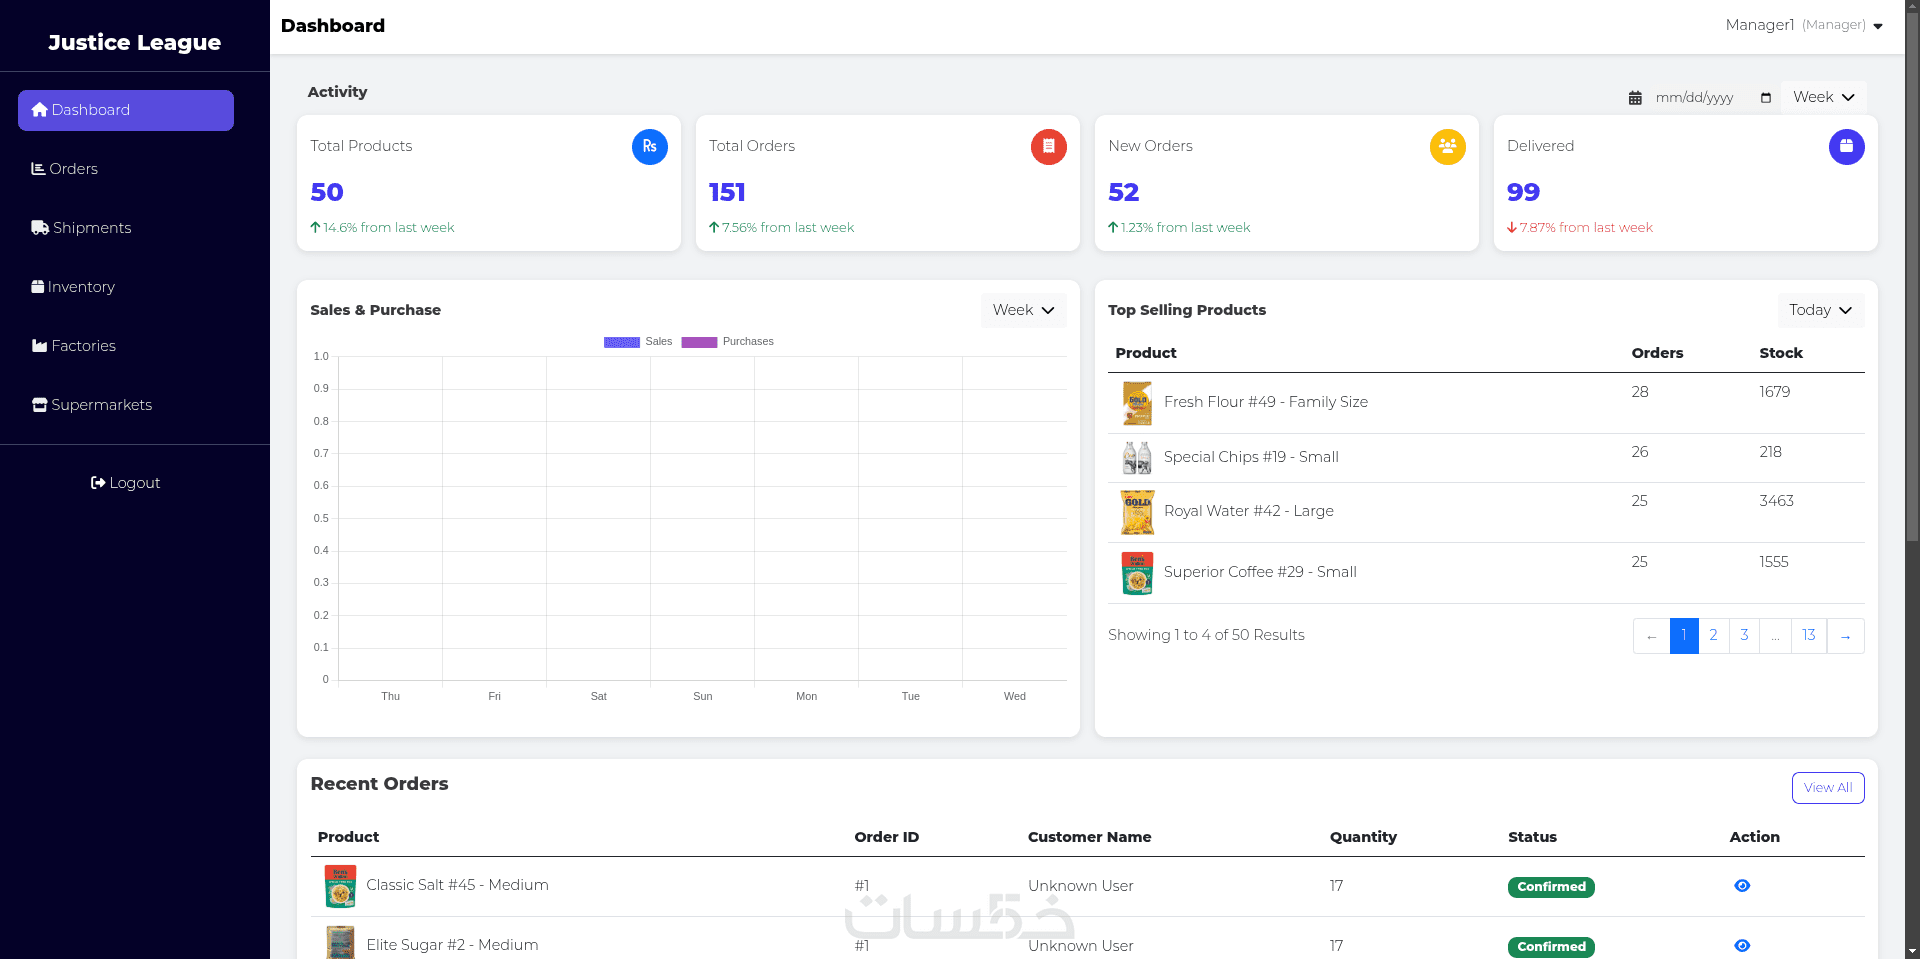The height and width of the screenshot is (959, 1920).
Task: Open the Dashboard page in the sidebar
Action: tap(126, 110)
